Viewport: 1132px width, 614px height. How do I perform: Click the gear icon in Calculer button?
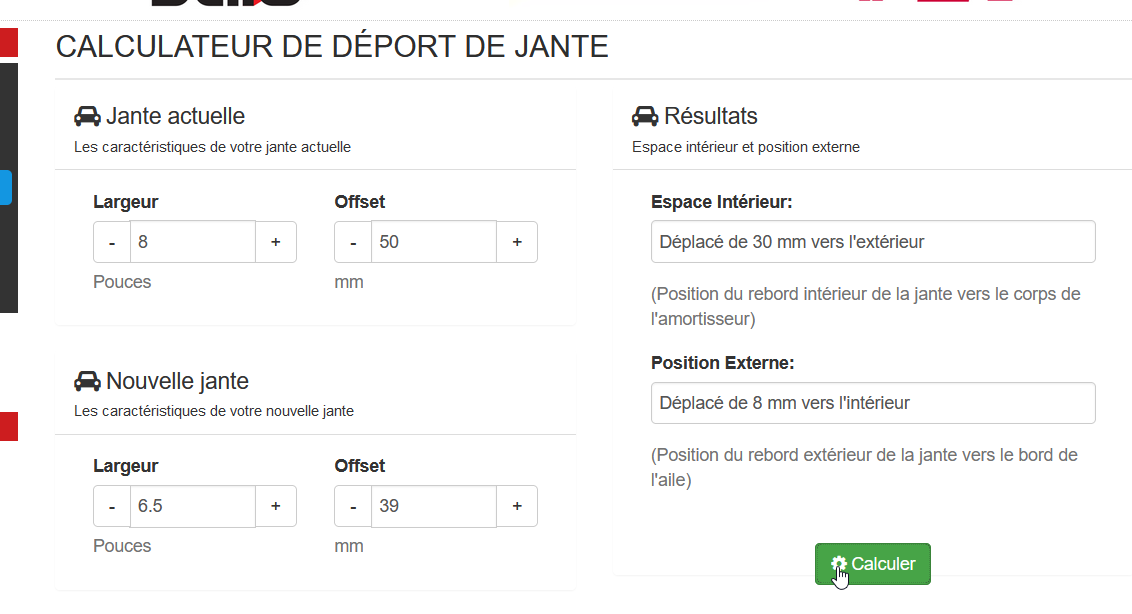(838, 564)
